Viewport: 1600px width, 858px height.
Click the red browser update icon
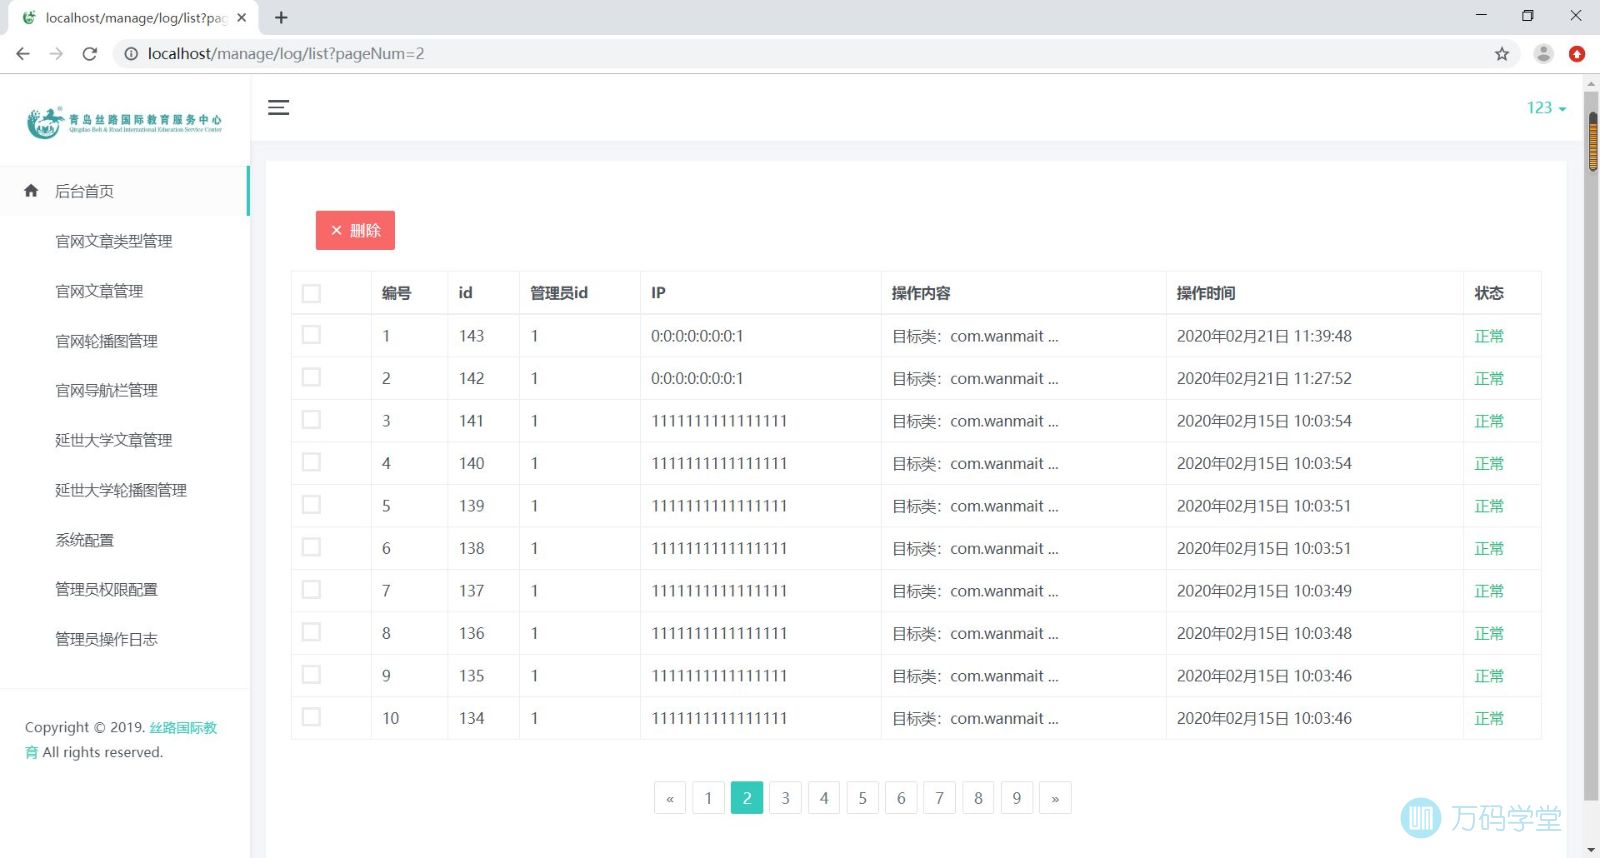pyautogui.click(x=1577, y=54)
